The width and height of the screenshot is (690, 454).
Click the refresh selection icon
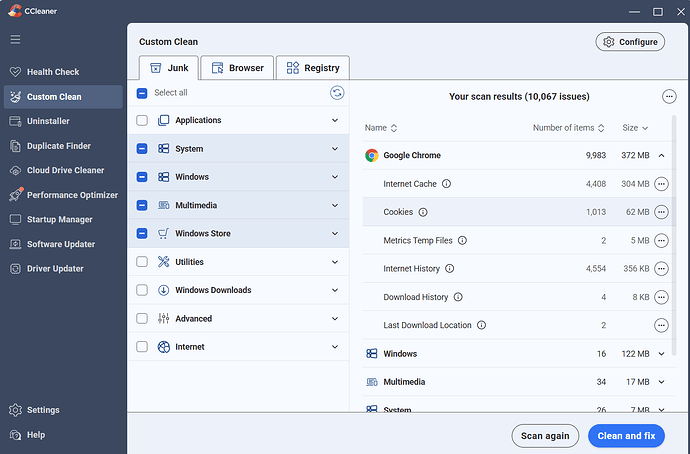(337, 93)
